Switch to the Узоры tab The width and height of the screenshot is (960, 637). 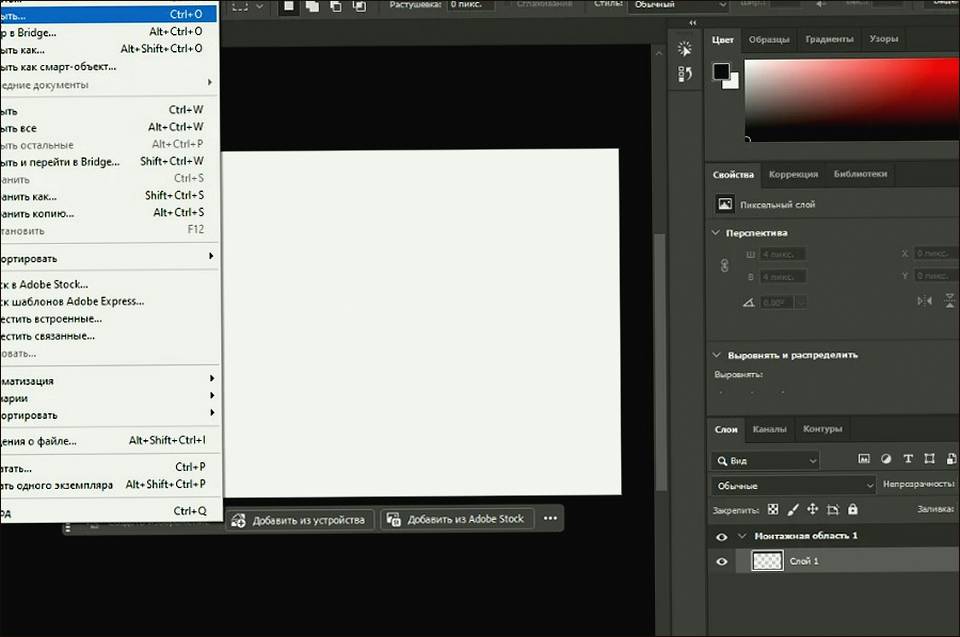pyautogui.click(x=883, y=39)
